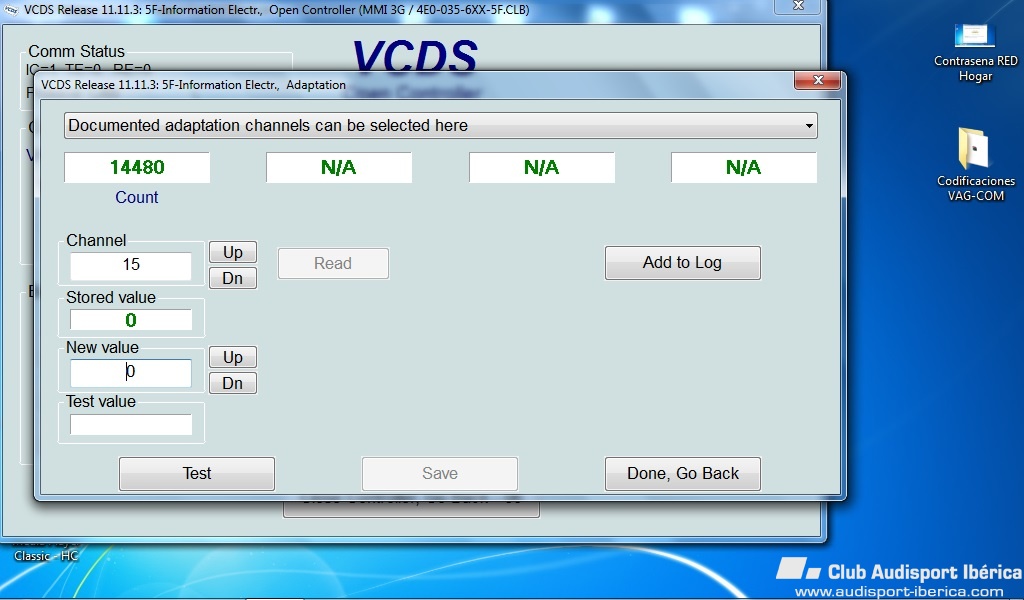The height and width of the screenshot is (600, 1024).
Task: Increase the Channel number with Up
Action: (232, 252)
